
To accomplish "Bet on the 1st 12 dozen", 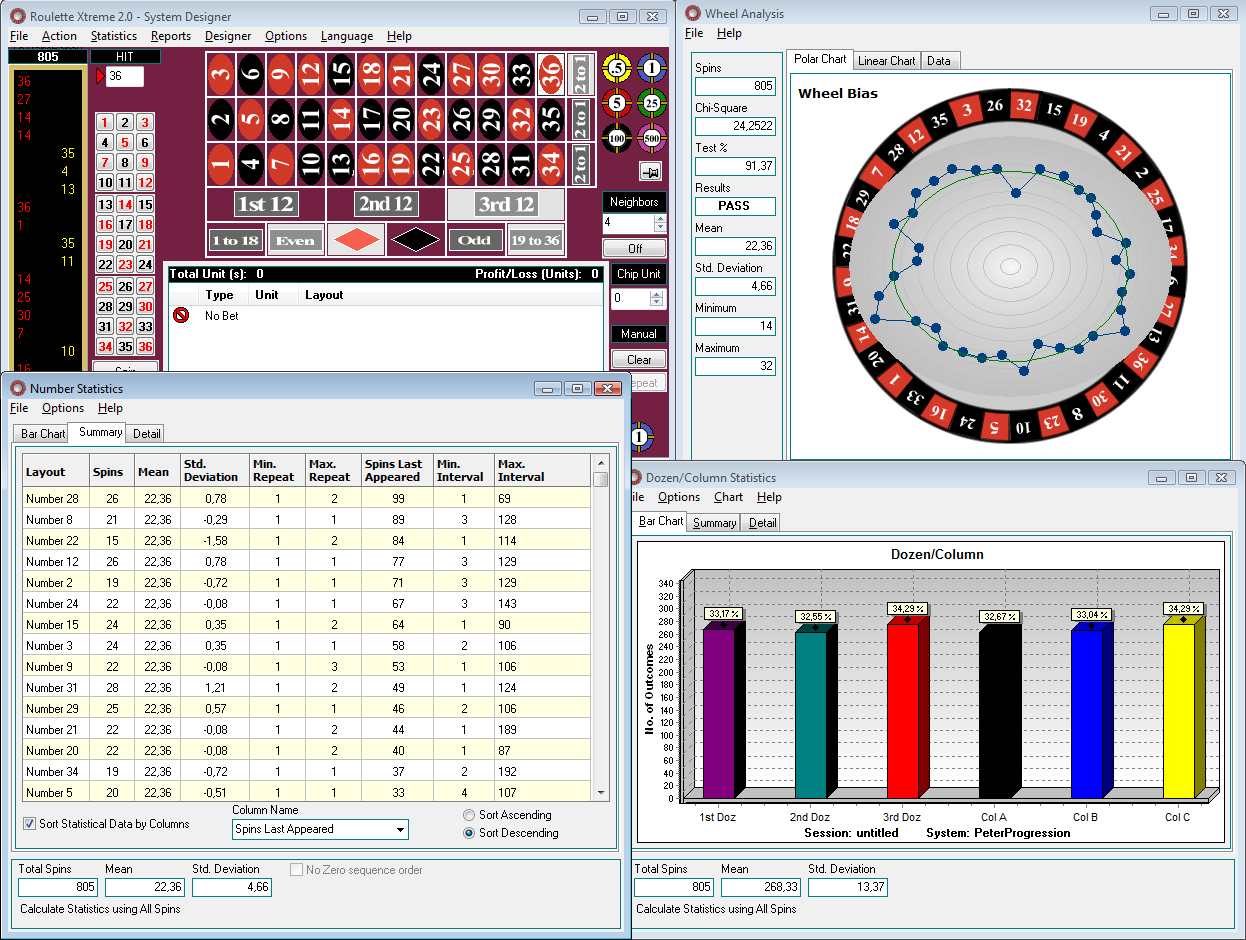I will [x=266, y=204].
